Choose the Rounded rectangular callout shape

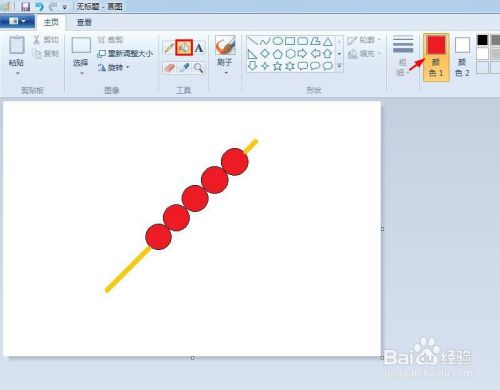[x=303, y=66]
